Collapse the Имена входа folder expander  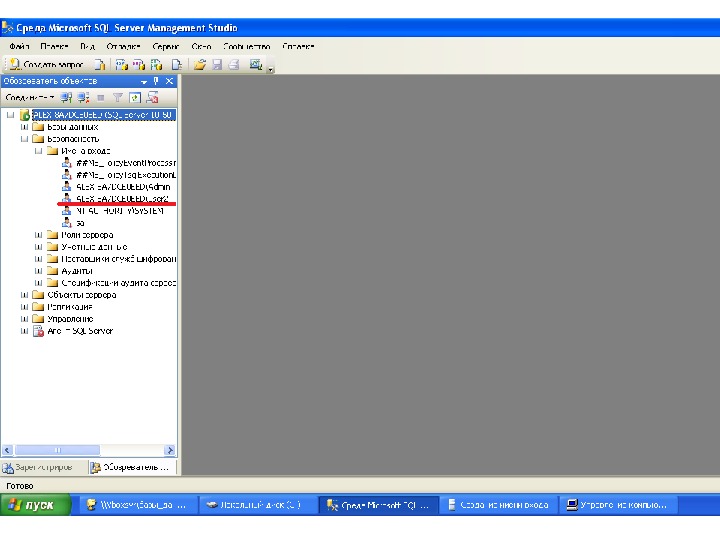coord(39,151)
